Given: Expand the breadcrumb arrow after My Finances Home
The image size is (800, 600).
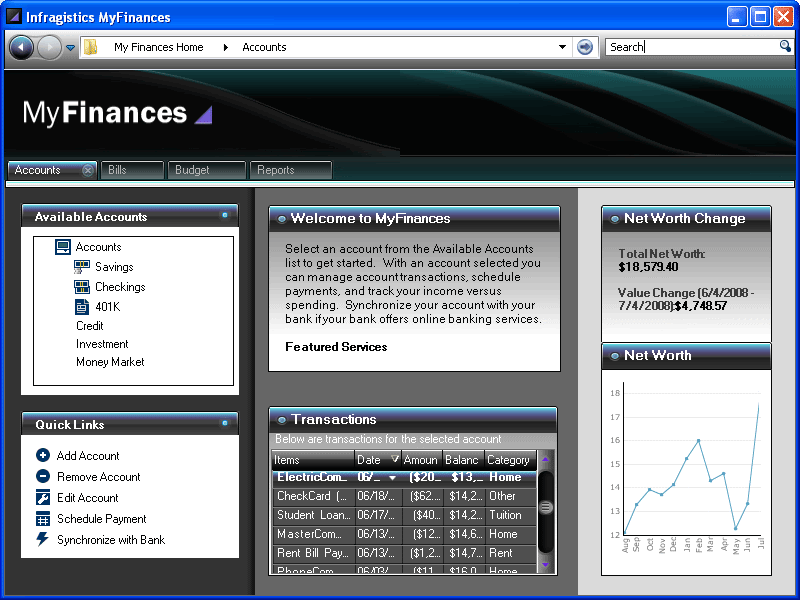Looking at the screenshot, I should pos(226,47).
